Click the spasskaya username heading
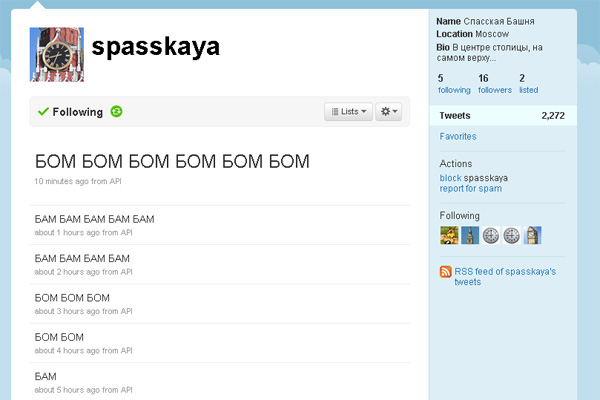600x400 pixels. (x=156, y=47)
